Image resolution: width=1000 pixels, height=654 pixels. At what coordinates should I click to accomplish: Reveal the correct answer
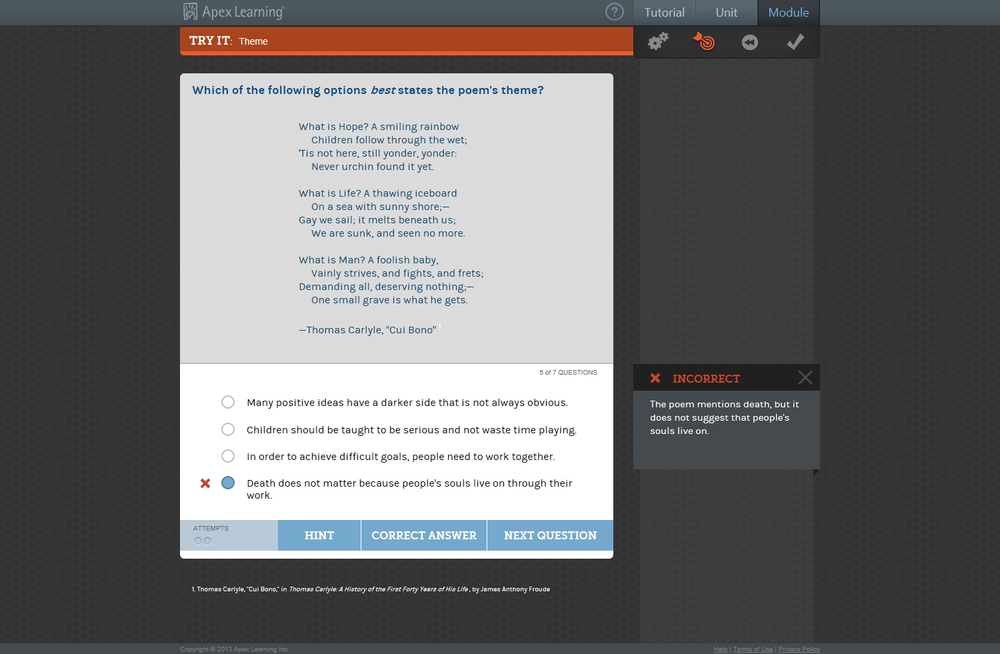click(x=423, y=535)
